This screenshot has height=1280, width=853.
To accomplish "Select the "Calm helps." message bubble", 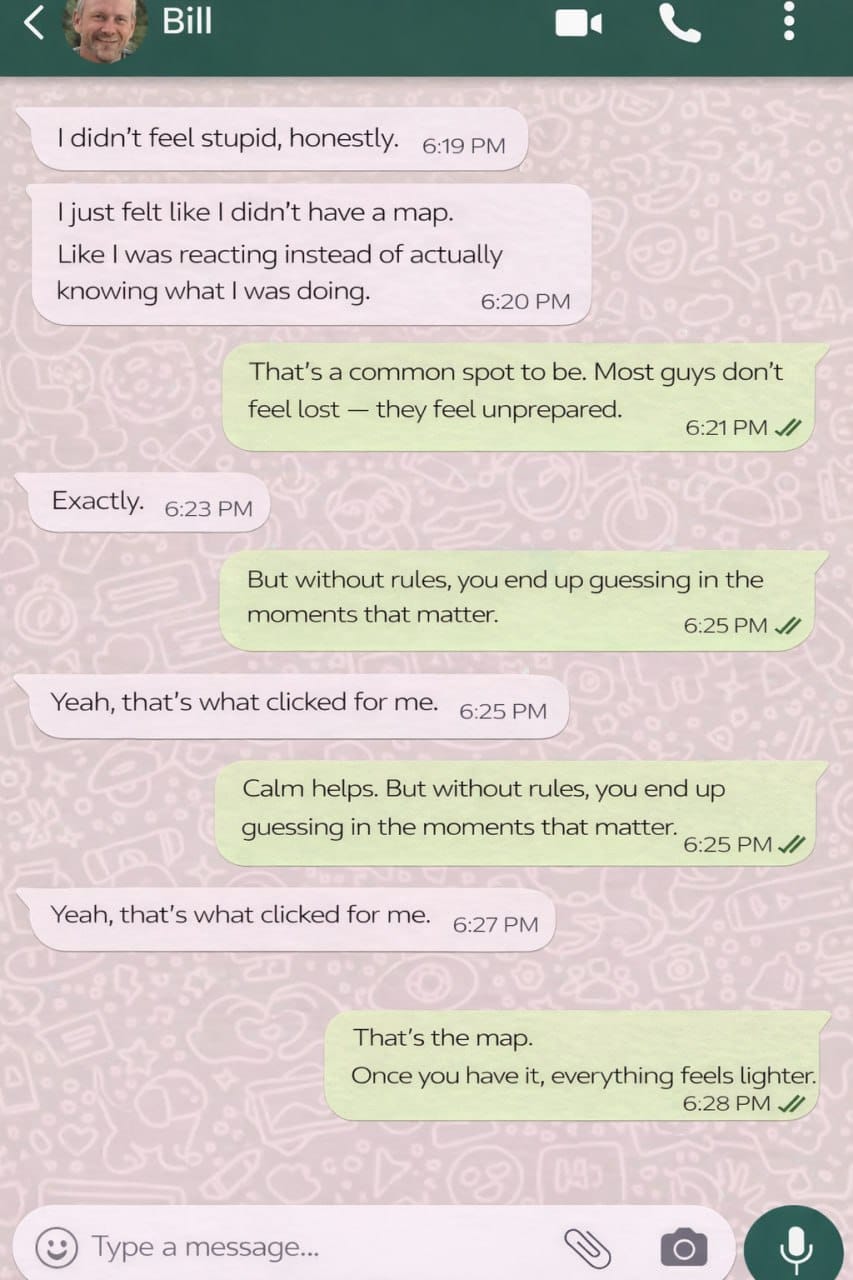I will (523, 813).
